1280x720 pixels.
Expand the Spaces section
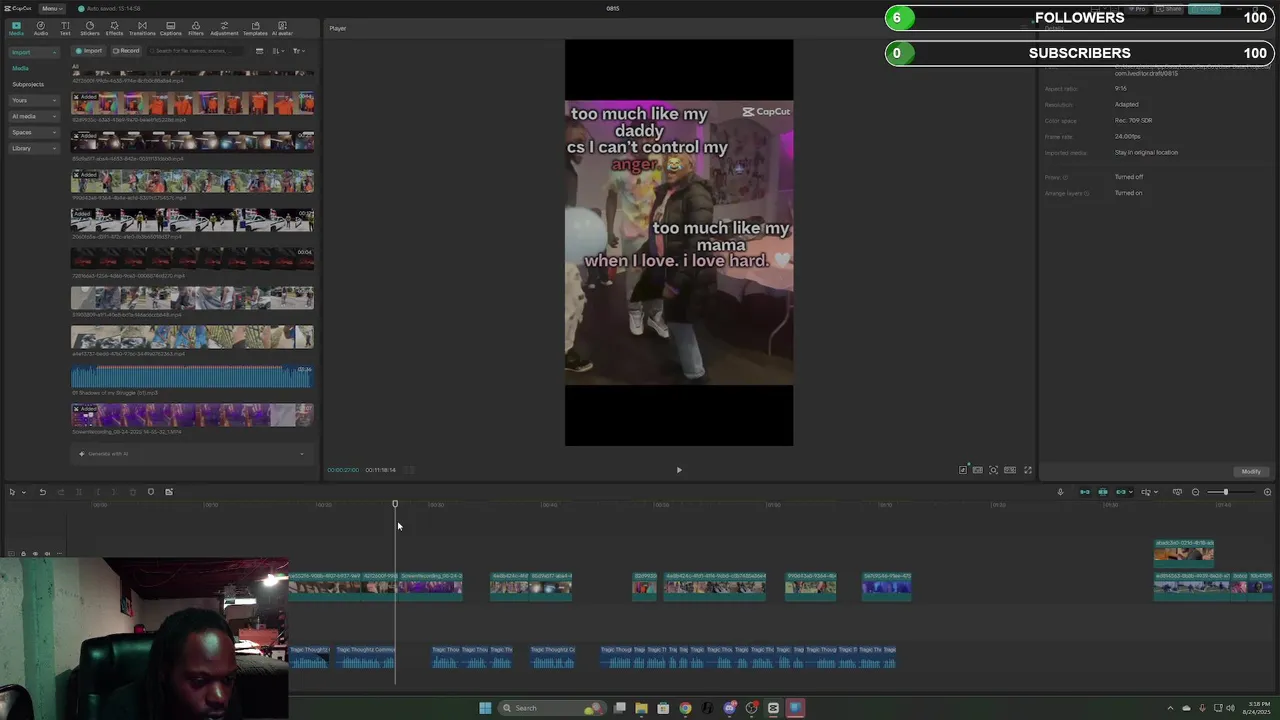[32, 132]
